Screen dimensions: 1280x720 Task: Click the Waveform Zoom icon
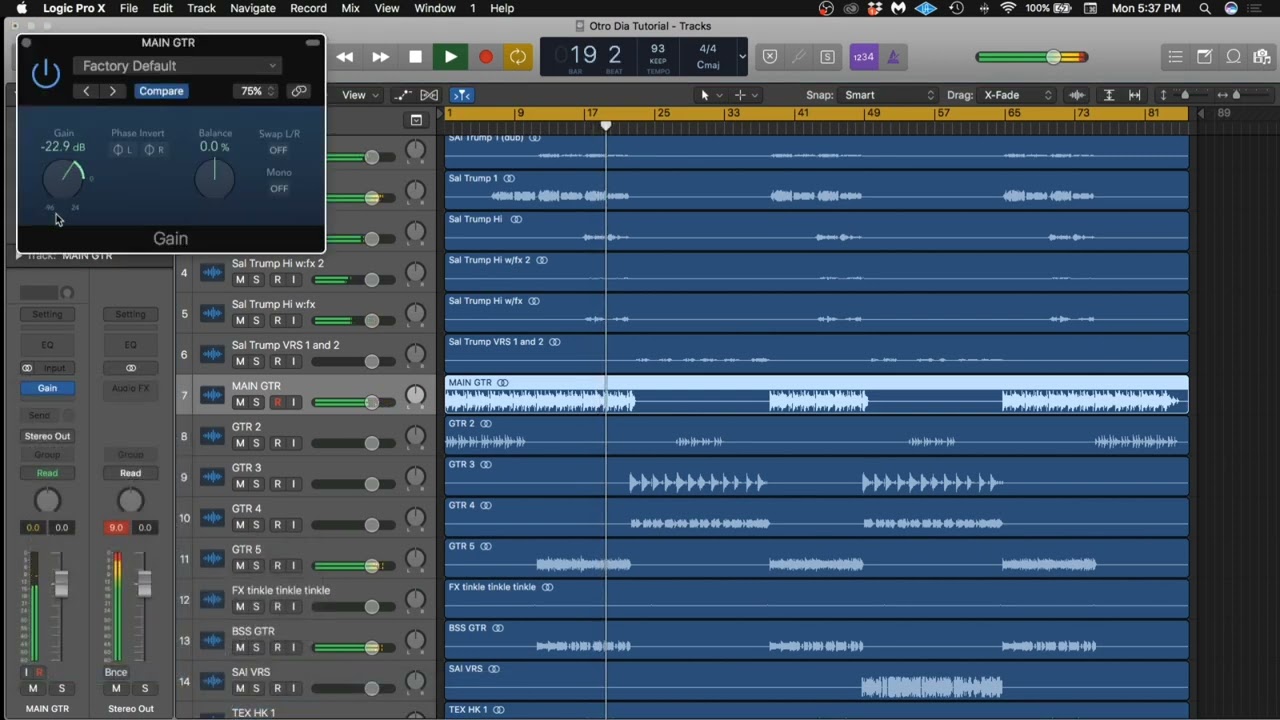pos(1077,95)
